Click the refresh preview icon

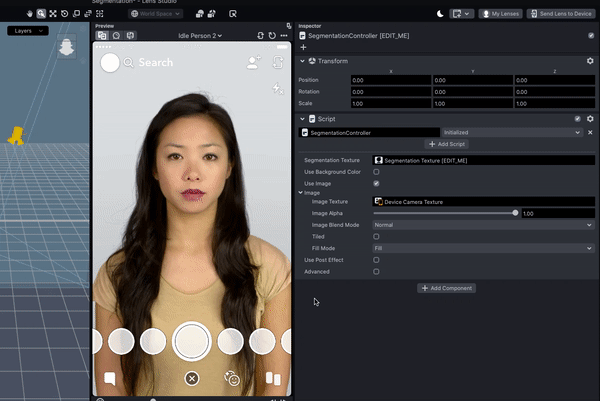(x=272, y=36)
